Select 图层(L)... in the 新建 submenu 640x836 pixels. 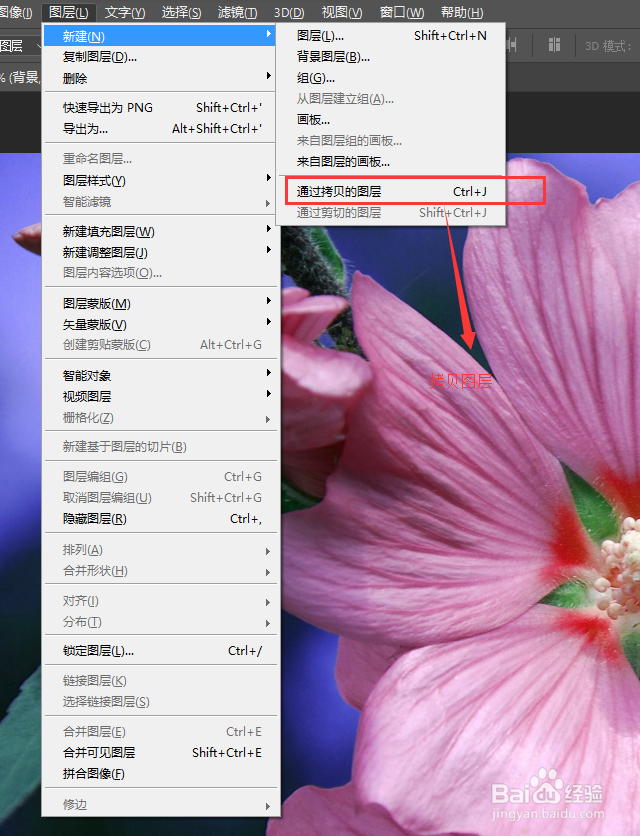tap(390, 36)
